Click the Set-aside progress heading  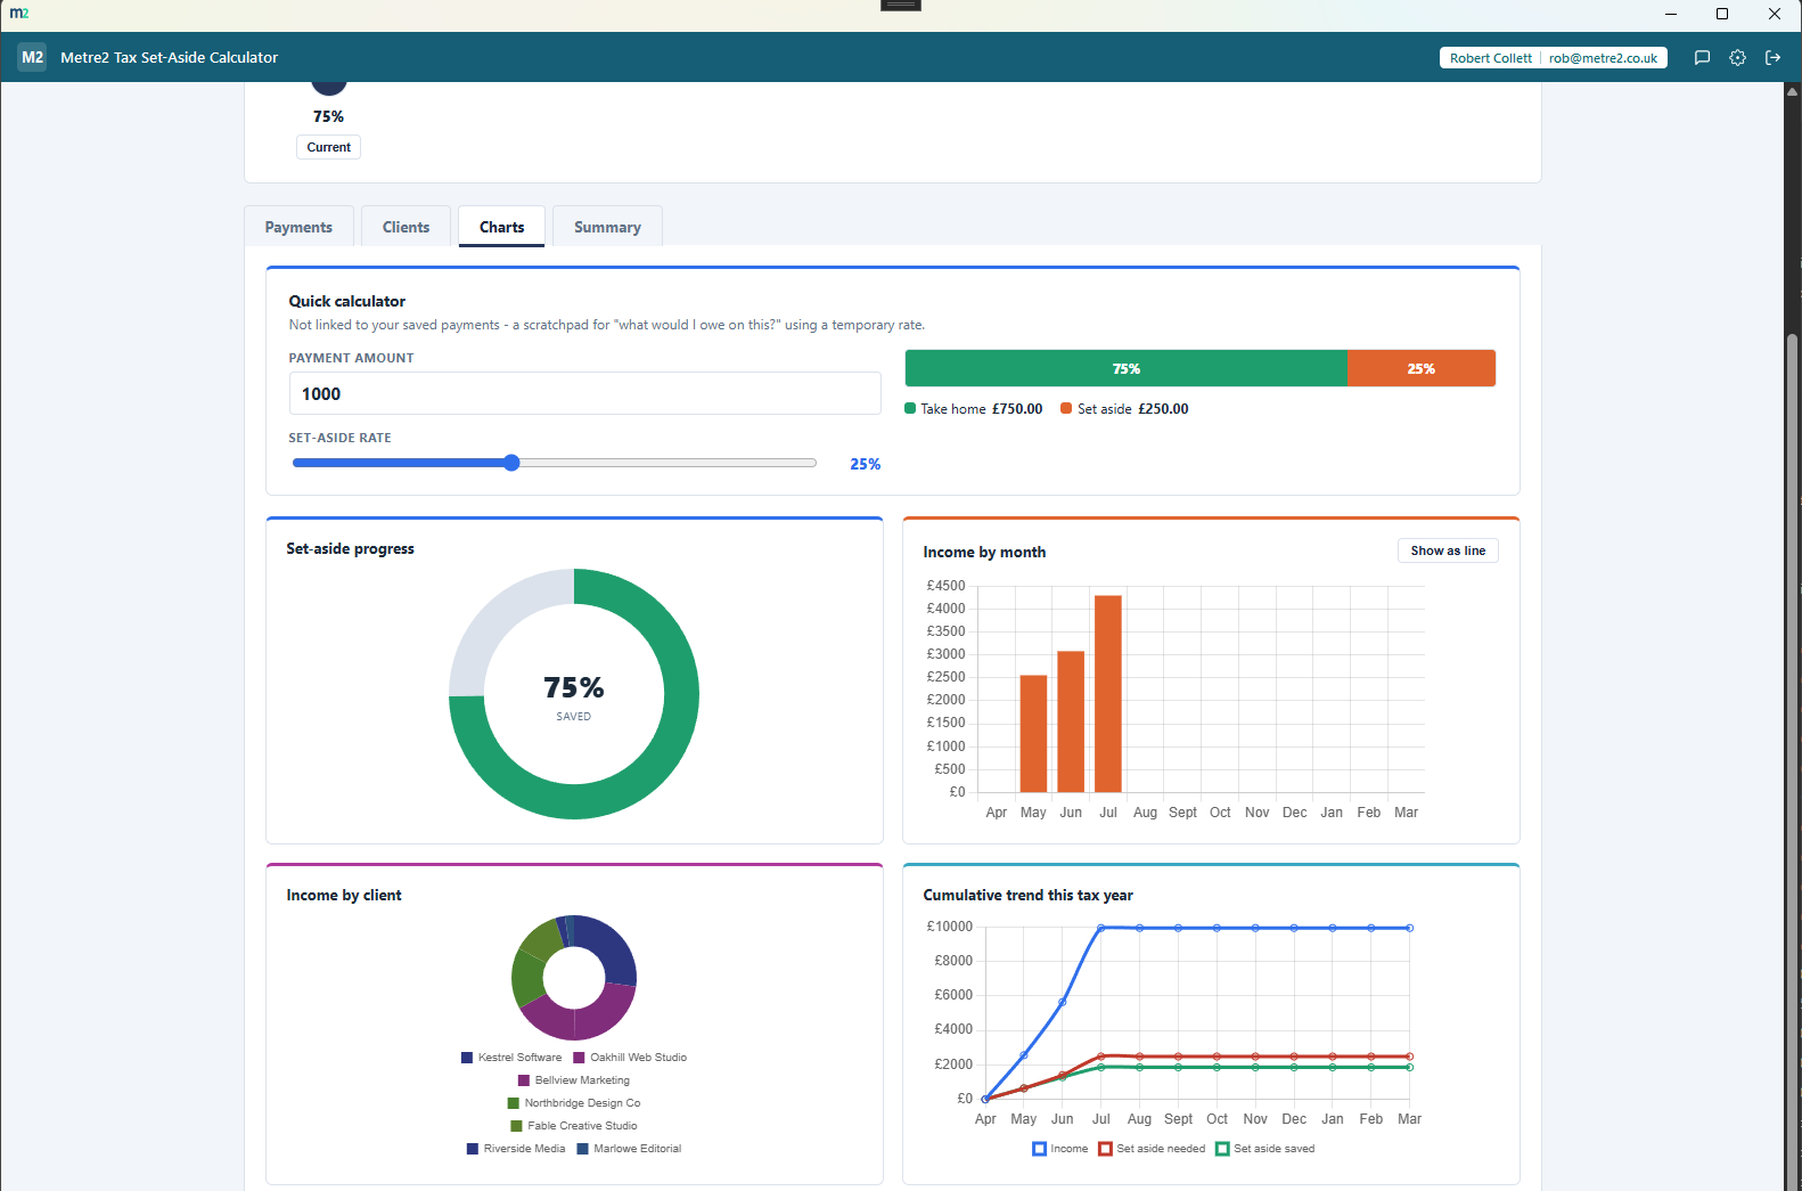[350, 549]
